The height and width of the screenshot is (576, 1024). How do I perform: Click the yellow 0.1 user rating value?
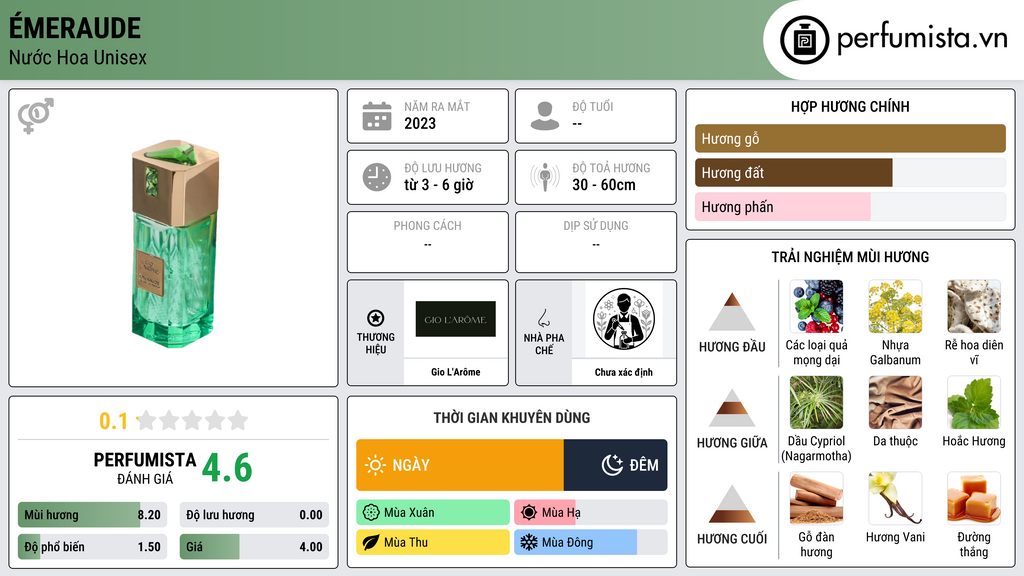[x=114, y=421]
